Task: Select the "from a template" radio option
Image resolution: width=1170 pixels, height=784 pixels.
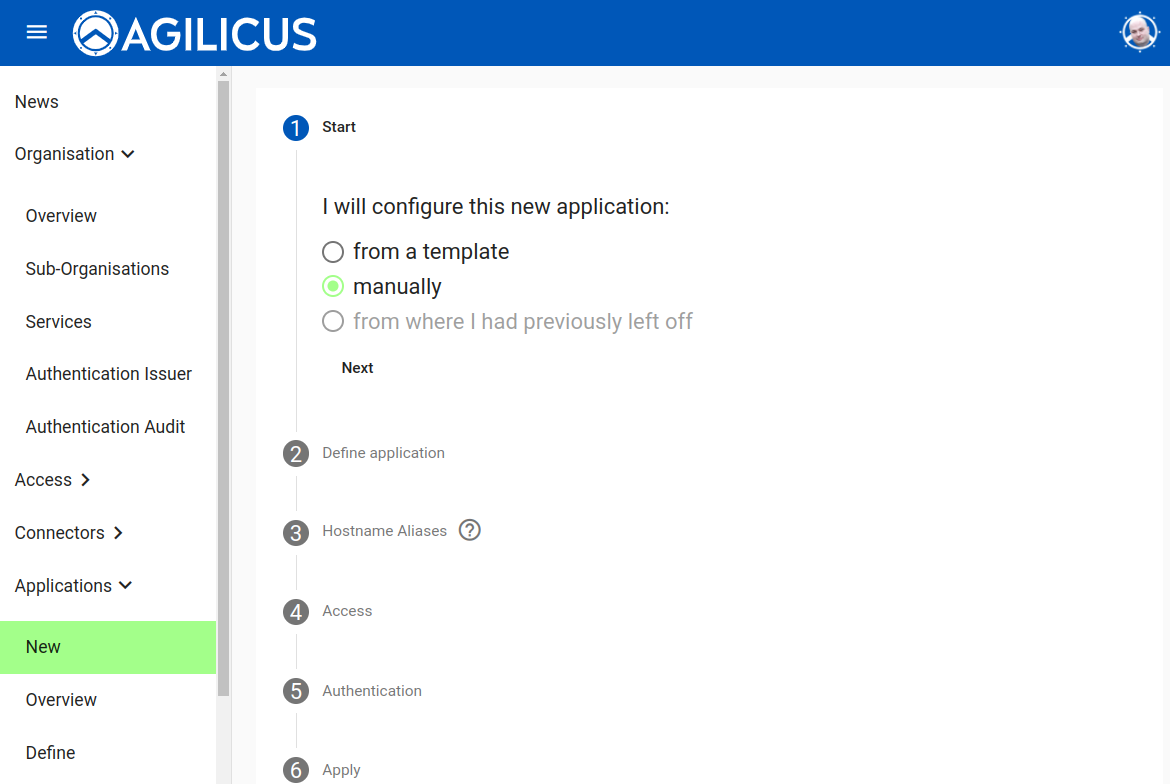Action: coord(333,252)
